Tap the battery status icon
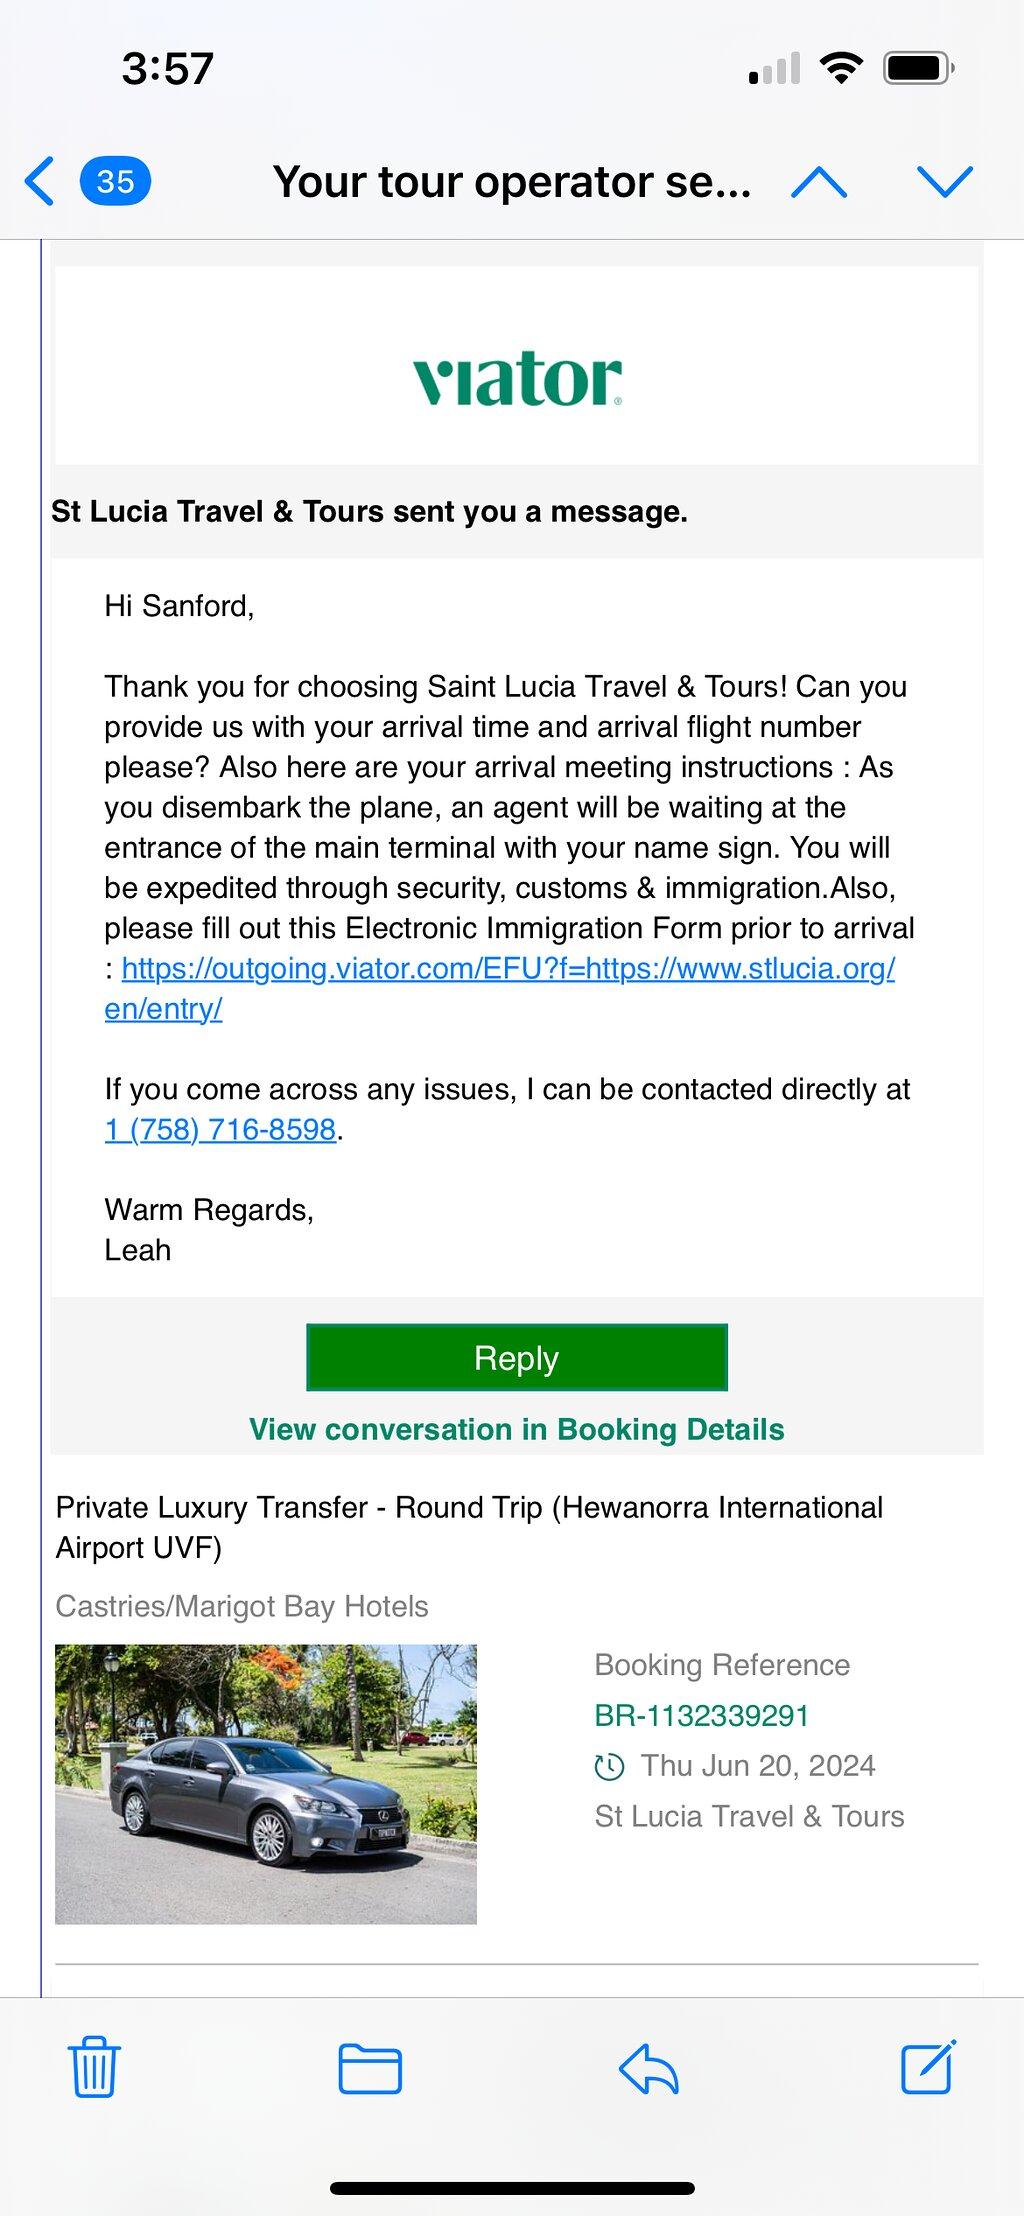The width and height of the screenshot is (1024, 2216). click(x=919, y=68)
